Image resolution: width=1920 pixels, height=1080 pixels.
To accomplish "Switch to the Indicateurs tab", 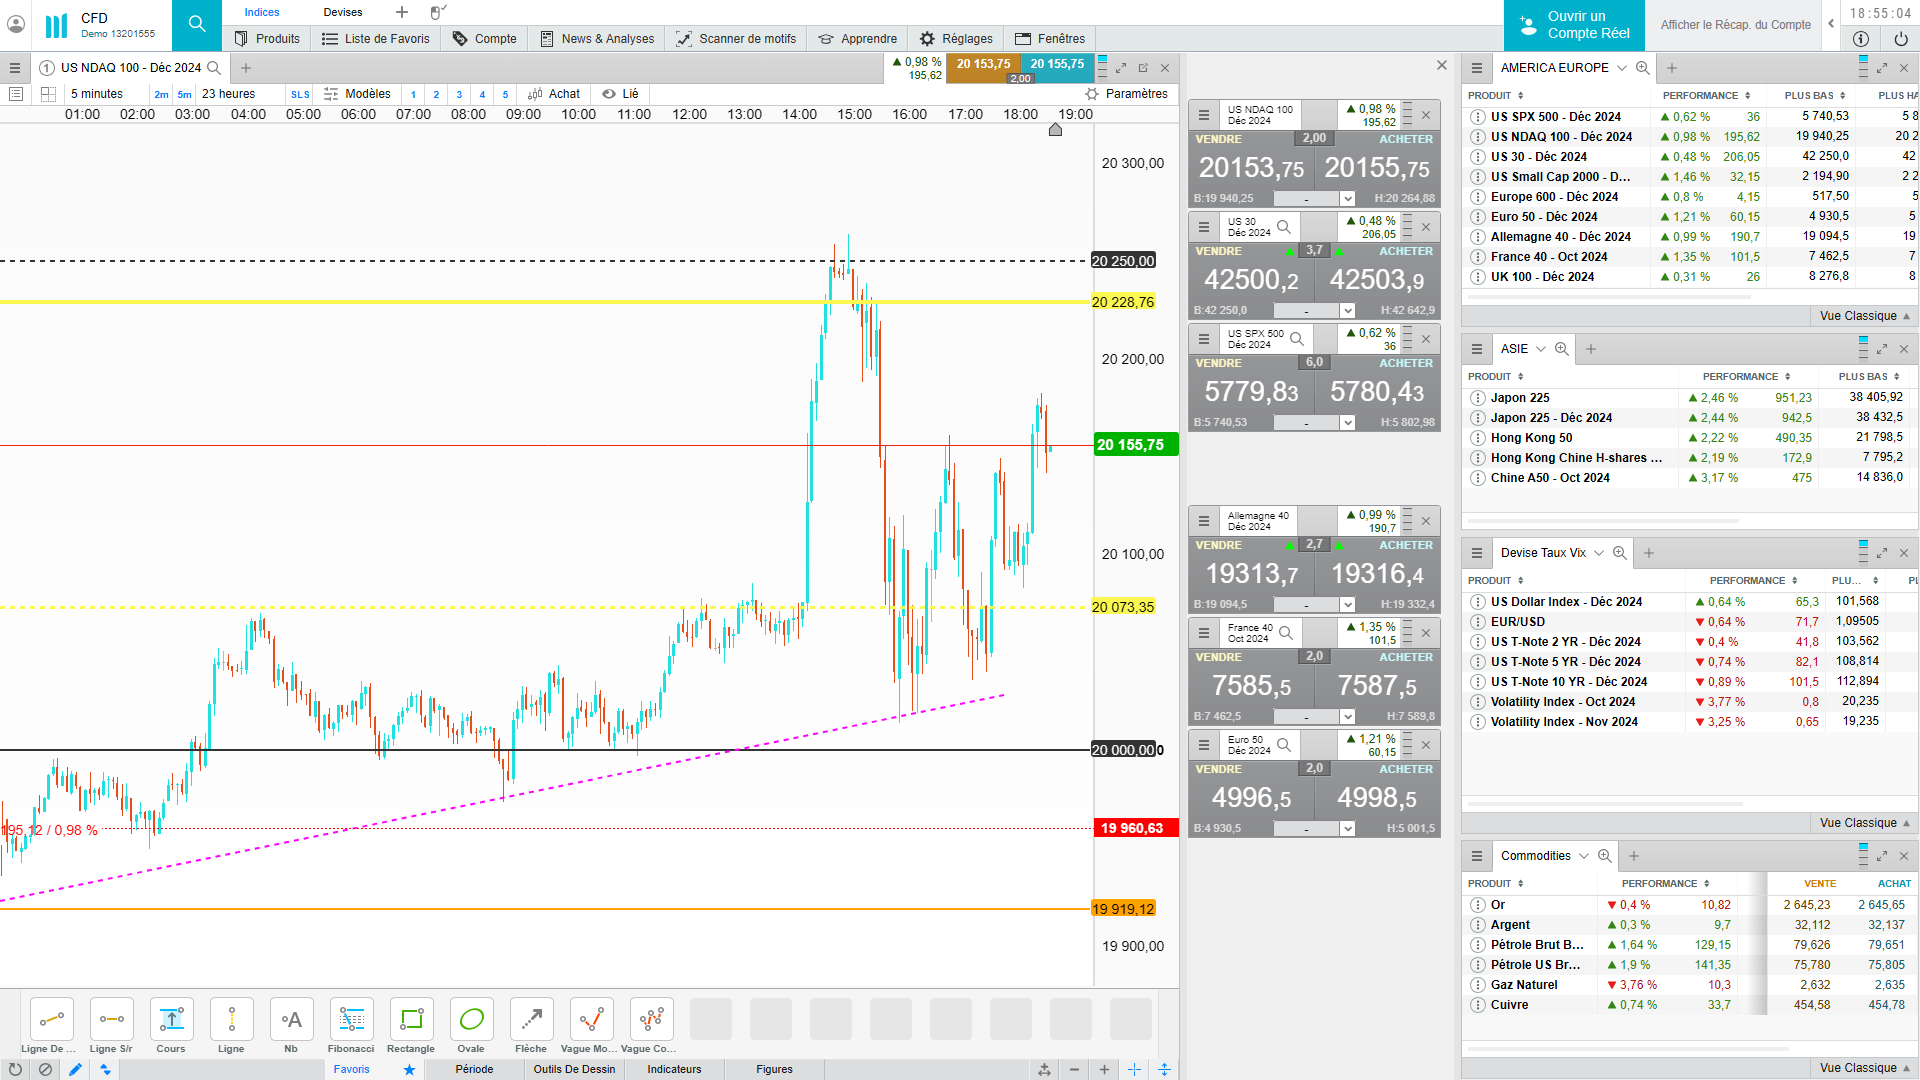I will [674, 1069].
